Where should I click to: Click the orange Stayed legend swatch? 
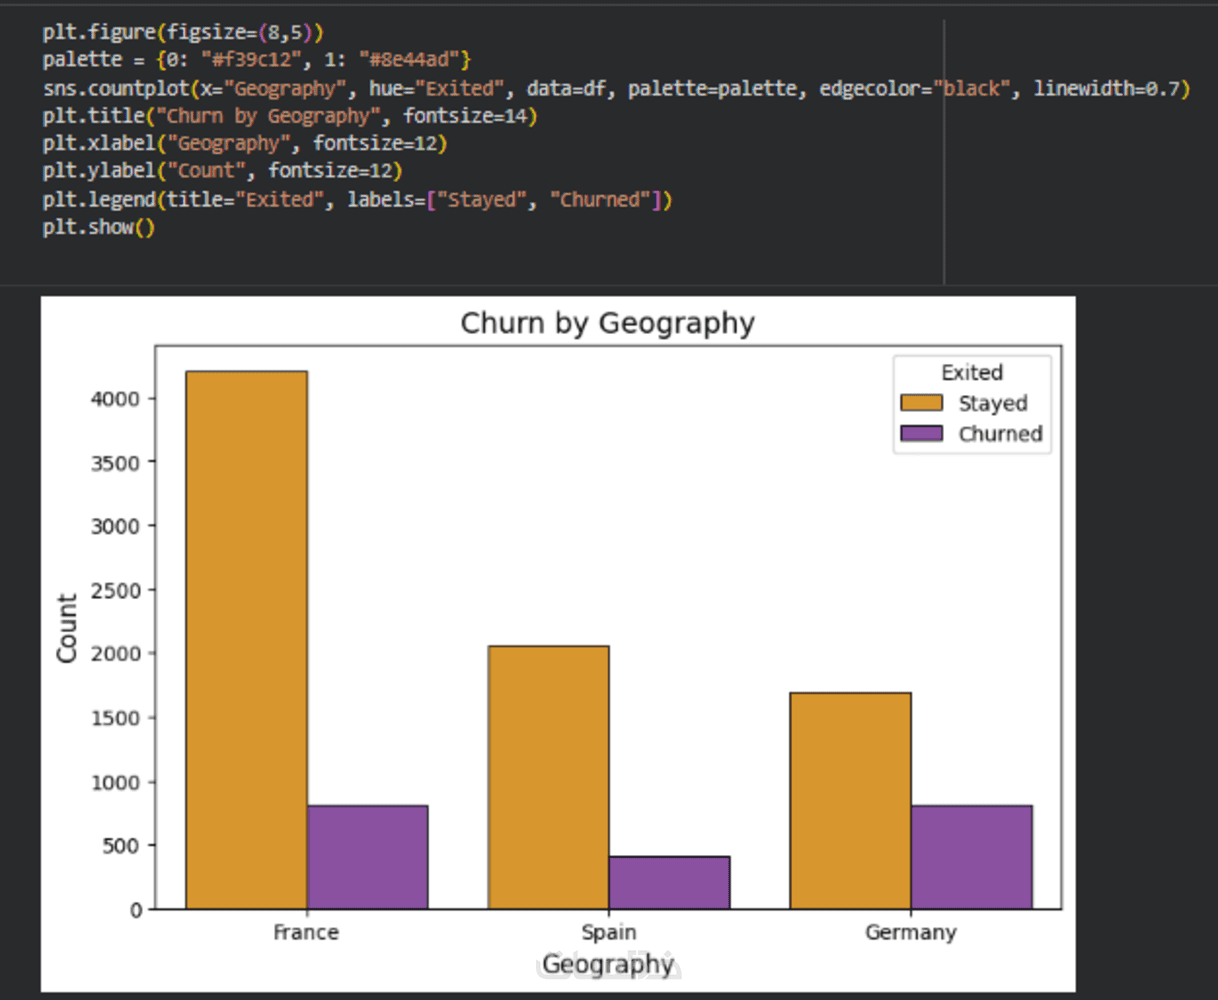click(921, 403)
